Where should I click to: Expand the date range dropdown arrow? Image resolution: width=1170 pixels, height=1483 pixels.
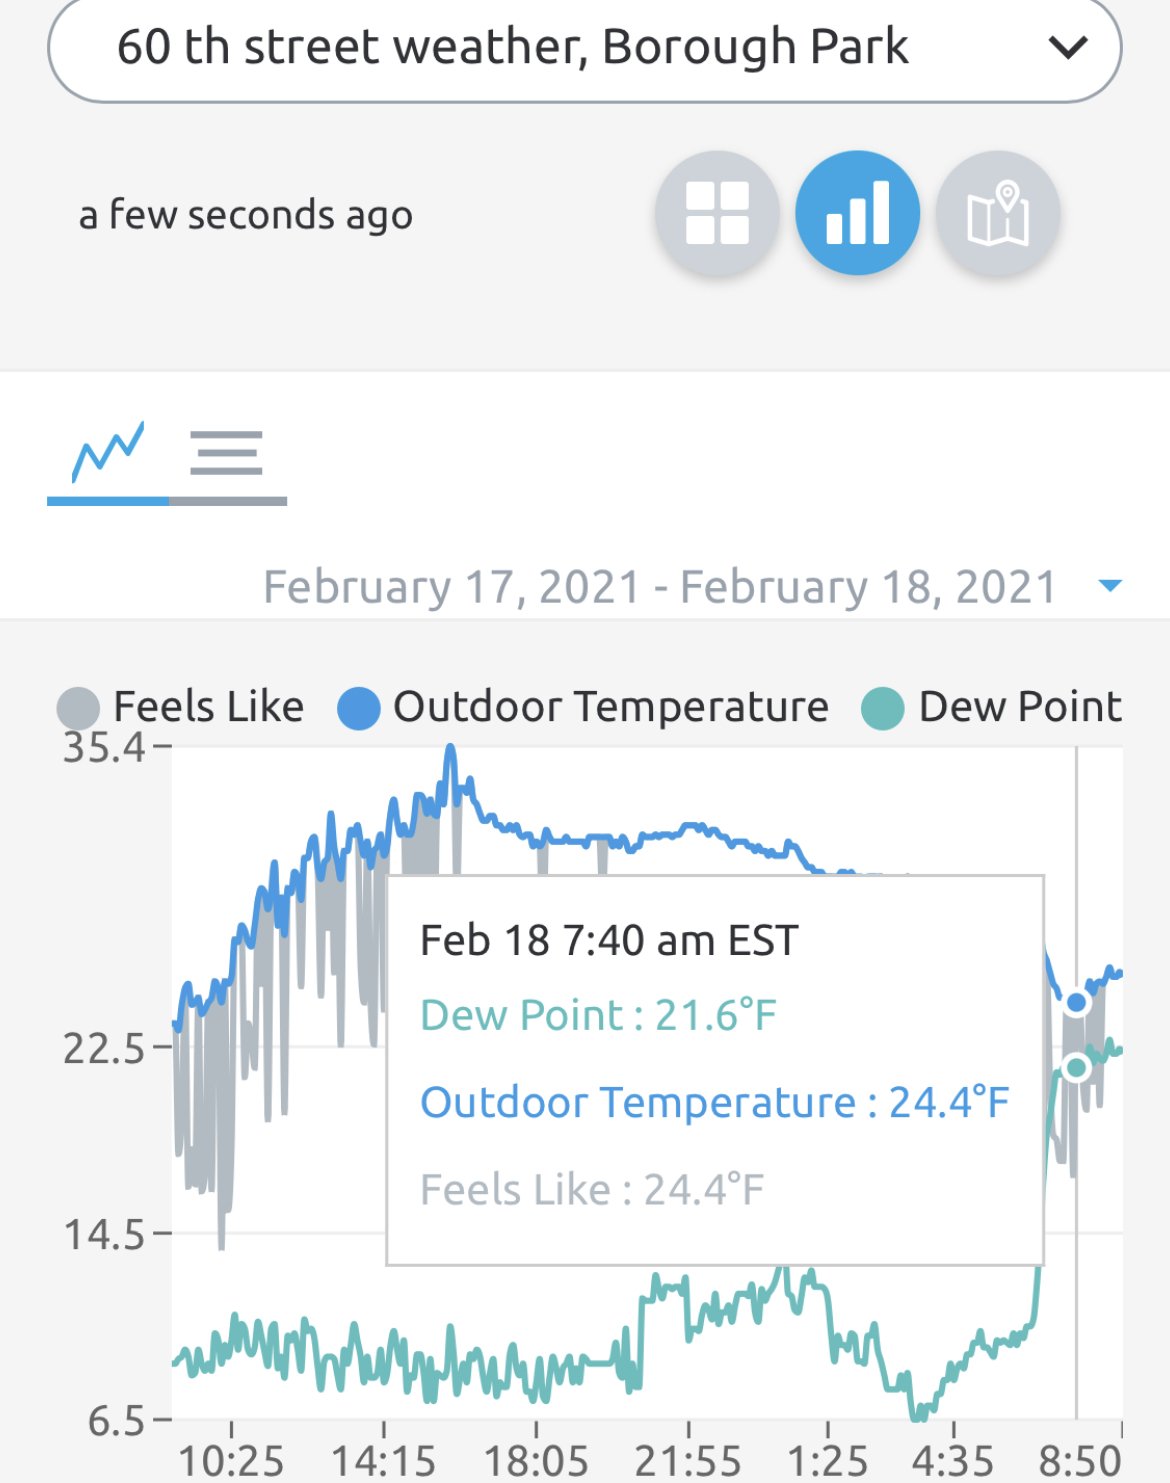[x=1110, y=586]
